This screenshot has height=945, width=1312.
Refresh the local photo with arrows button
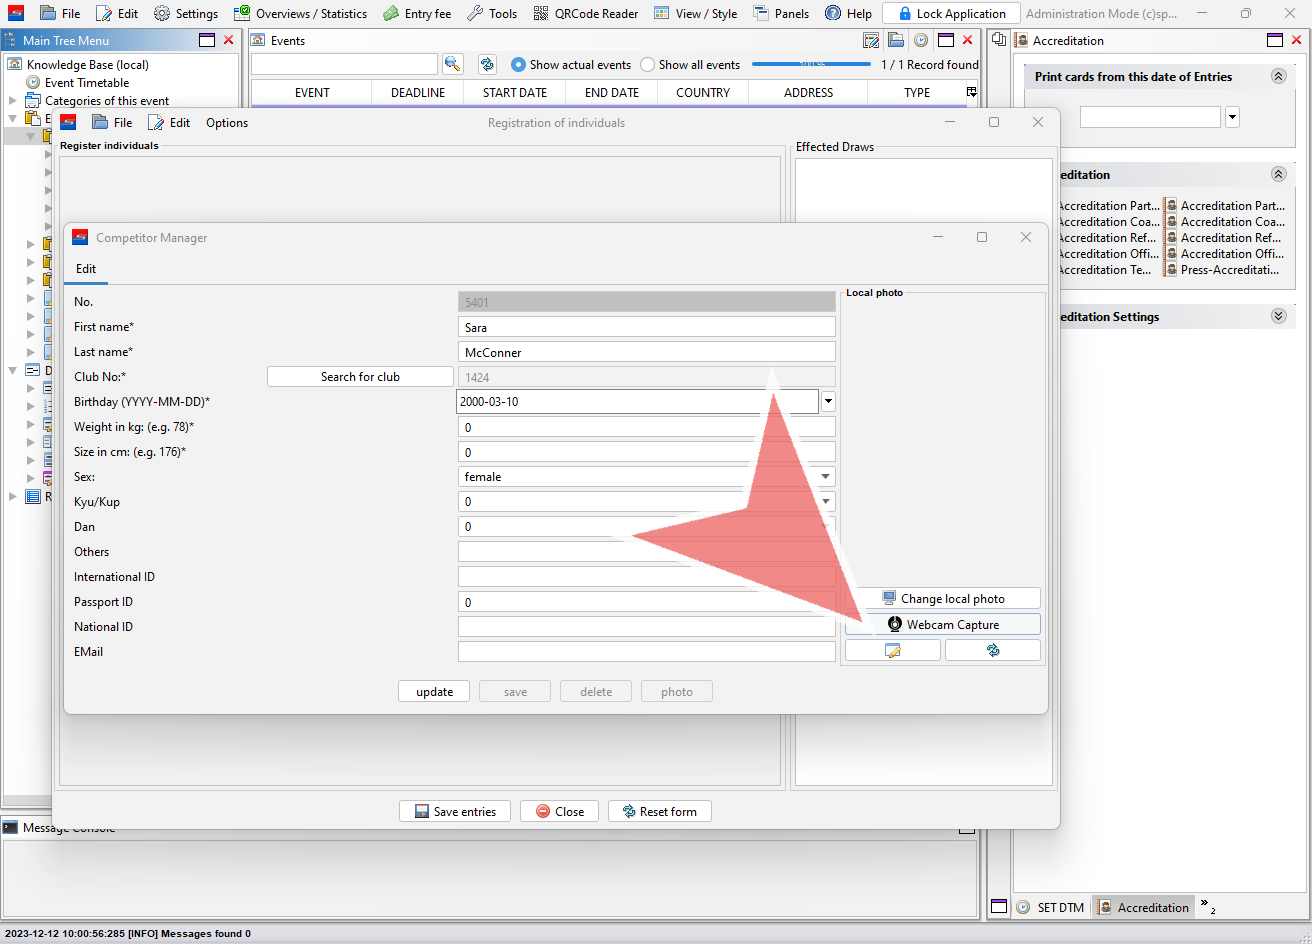click(992, 650)
